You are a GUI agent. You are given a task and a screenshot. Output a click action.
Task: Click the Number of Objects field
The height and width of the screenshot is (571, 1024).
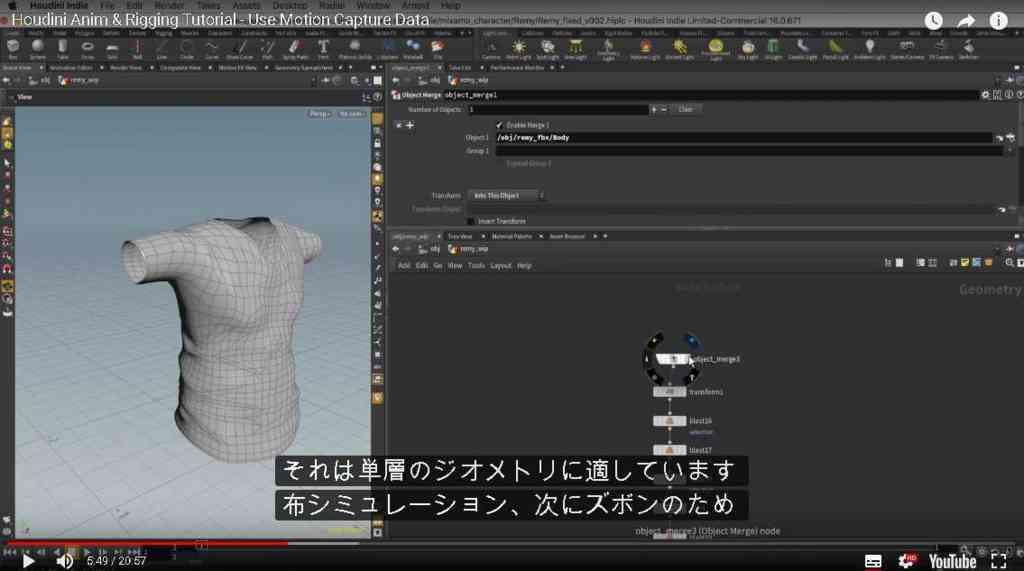558,110
